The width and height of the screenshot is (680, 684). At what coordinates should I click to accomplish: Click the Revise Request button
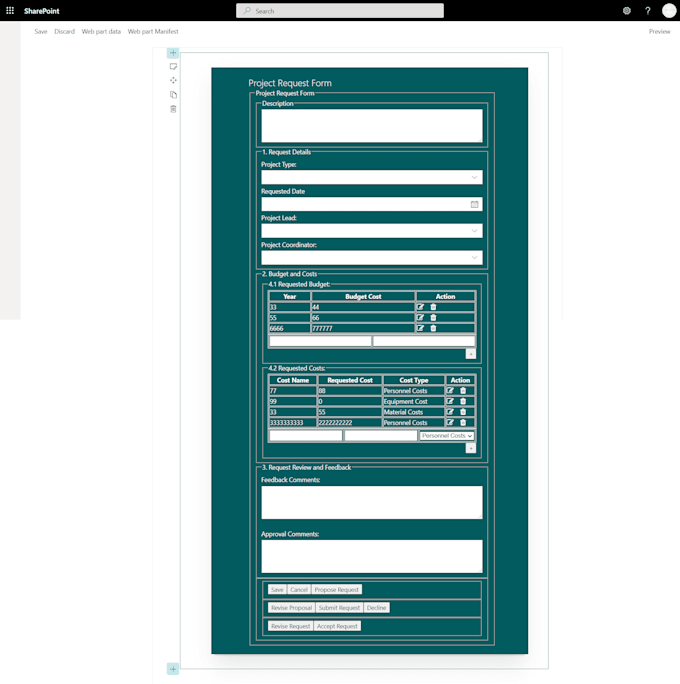pos(290,626)
